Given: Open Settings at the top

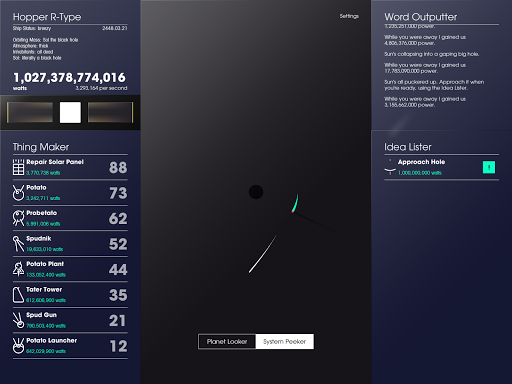Looking at the screenshot, I should [349, 16].
